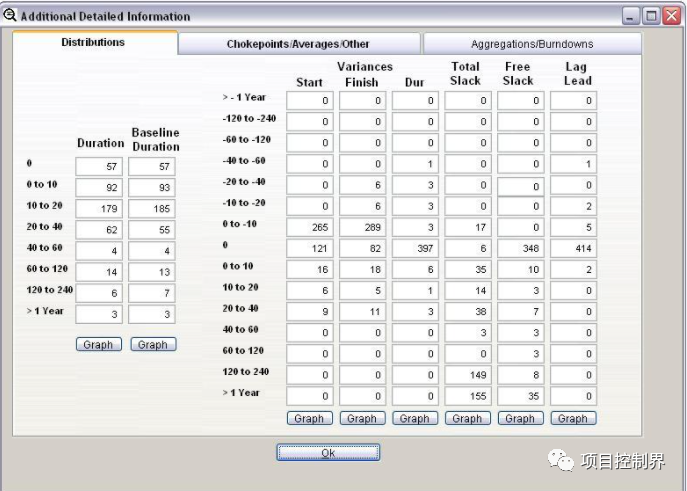Click the '-10 to -20' row label

click(244, 202)
